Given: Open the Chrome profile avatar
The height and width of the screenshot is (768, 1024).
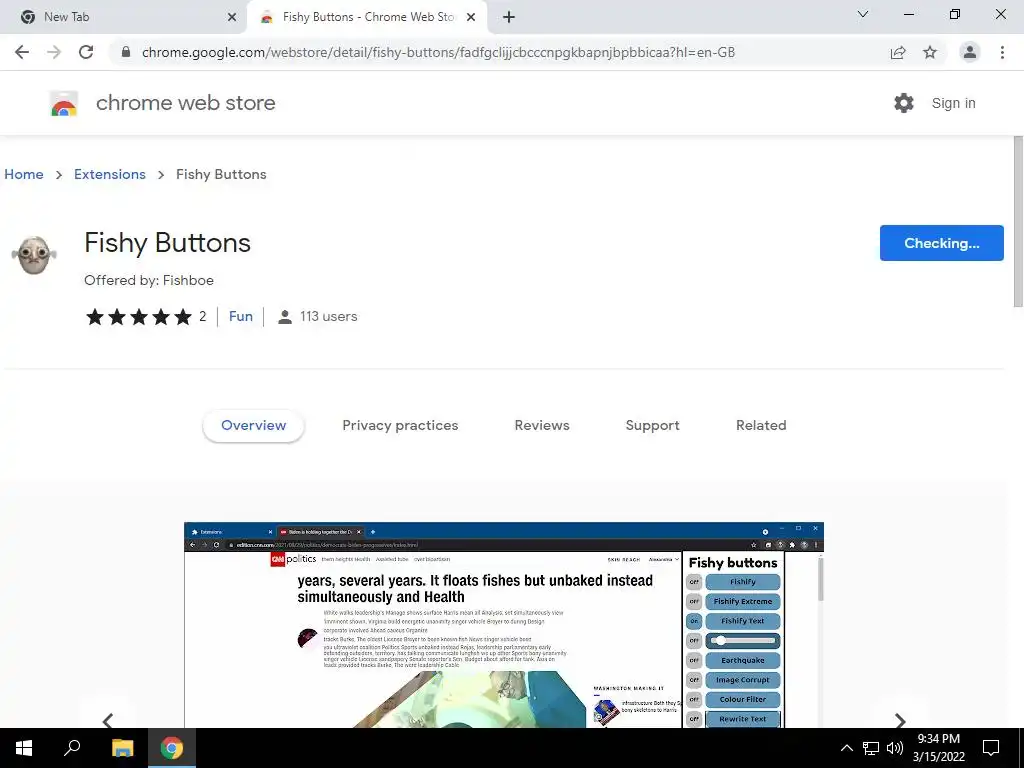Looking at the screenshot, I should point(970,52).
